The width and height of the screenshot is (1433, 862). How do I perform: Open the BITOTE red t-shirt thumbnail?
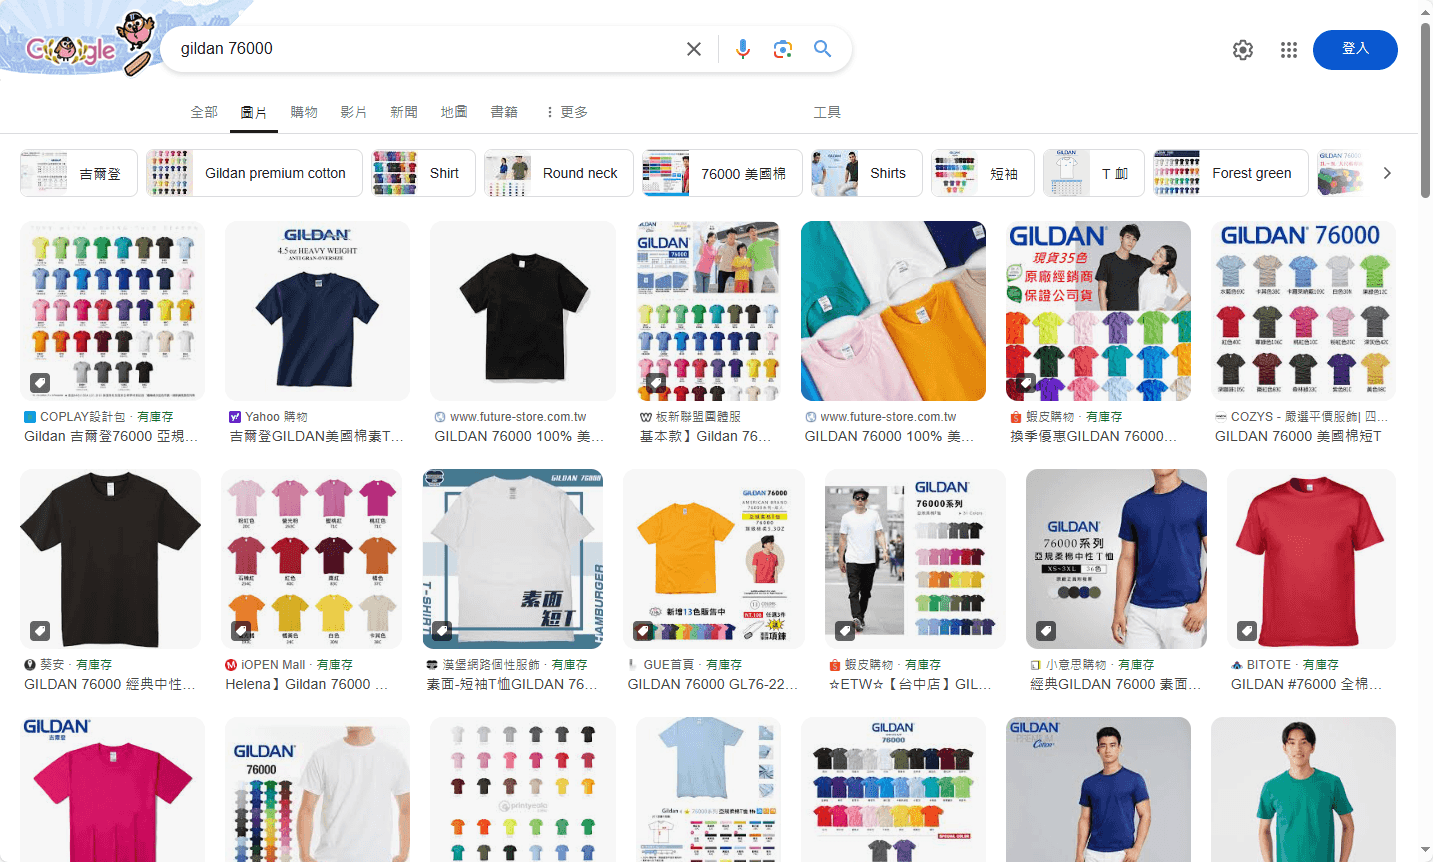1311,559
